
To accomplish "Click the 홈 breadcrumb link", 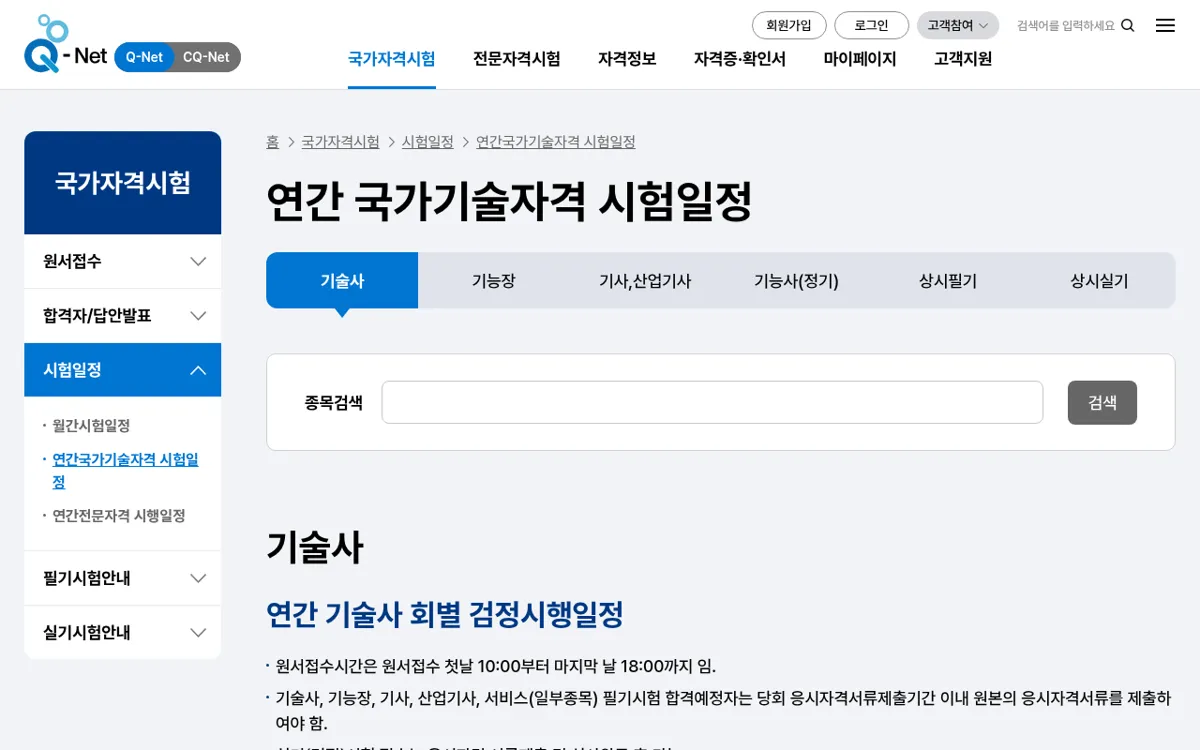I will coord(272,142).
